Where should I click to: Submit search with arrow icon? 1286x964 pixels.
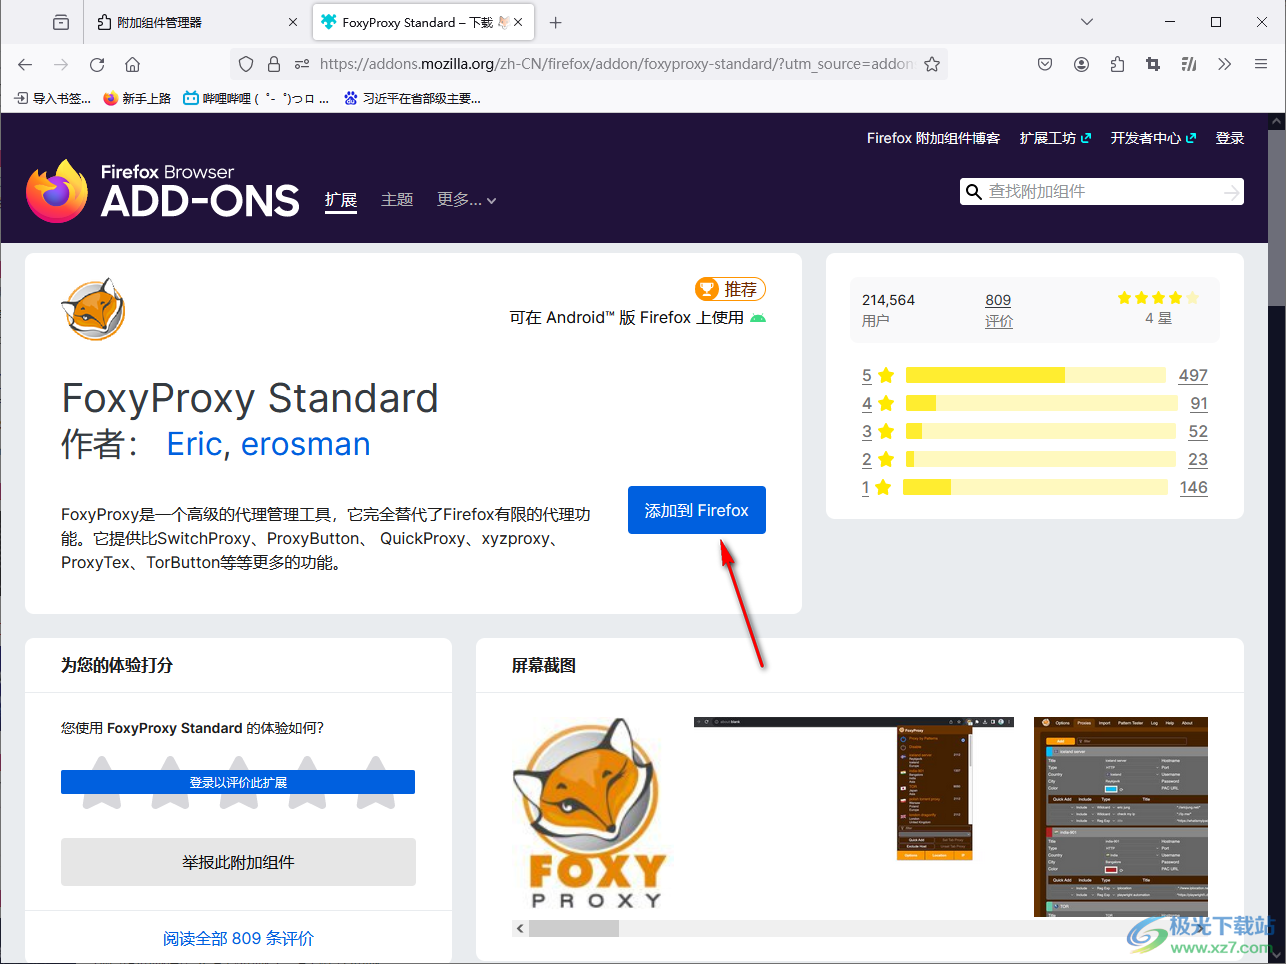click(x=1231, y=192)
